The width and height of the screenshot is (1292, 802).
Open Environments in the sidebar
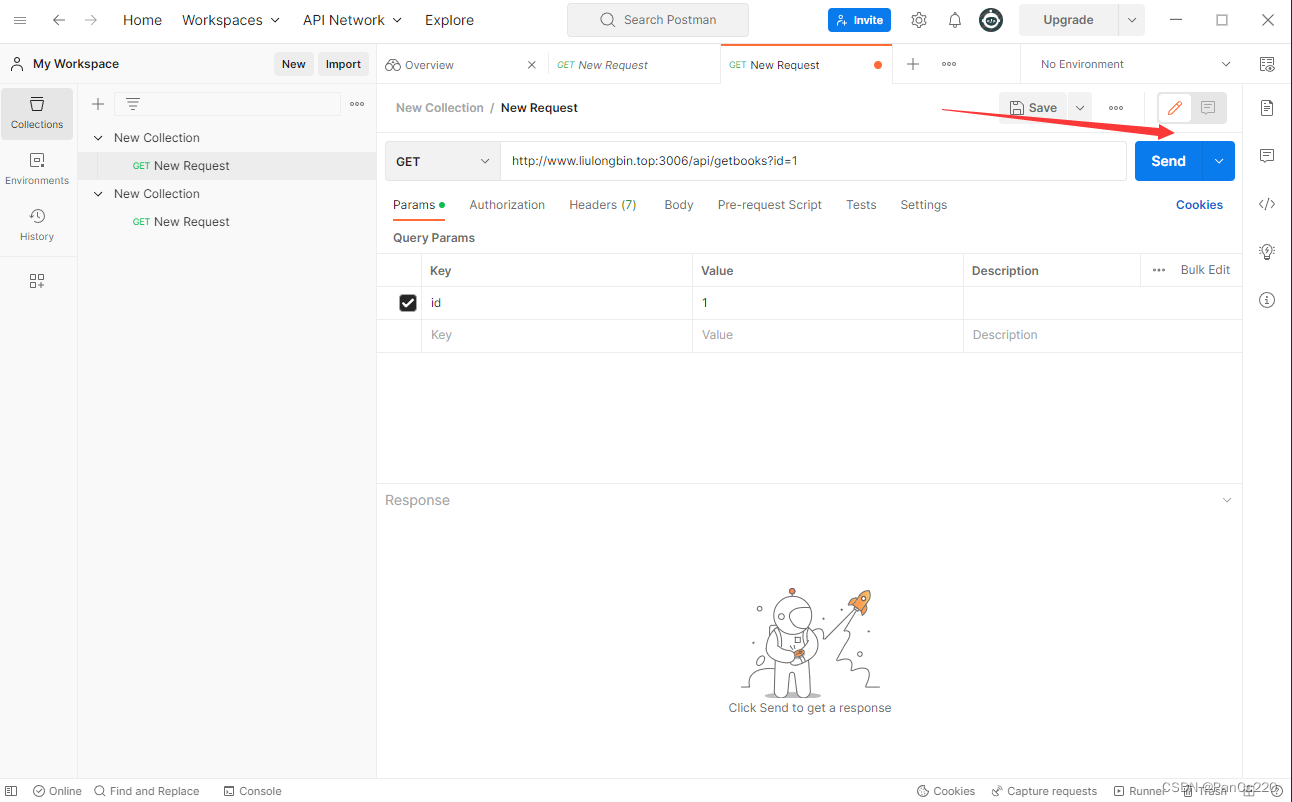point(37,169)
